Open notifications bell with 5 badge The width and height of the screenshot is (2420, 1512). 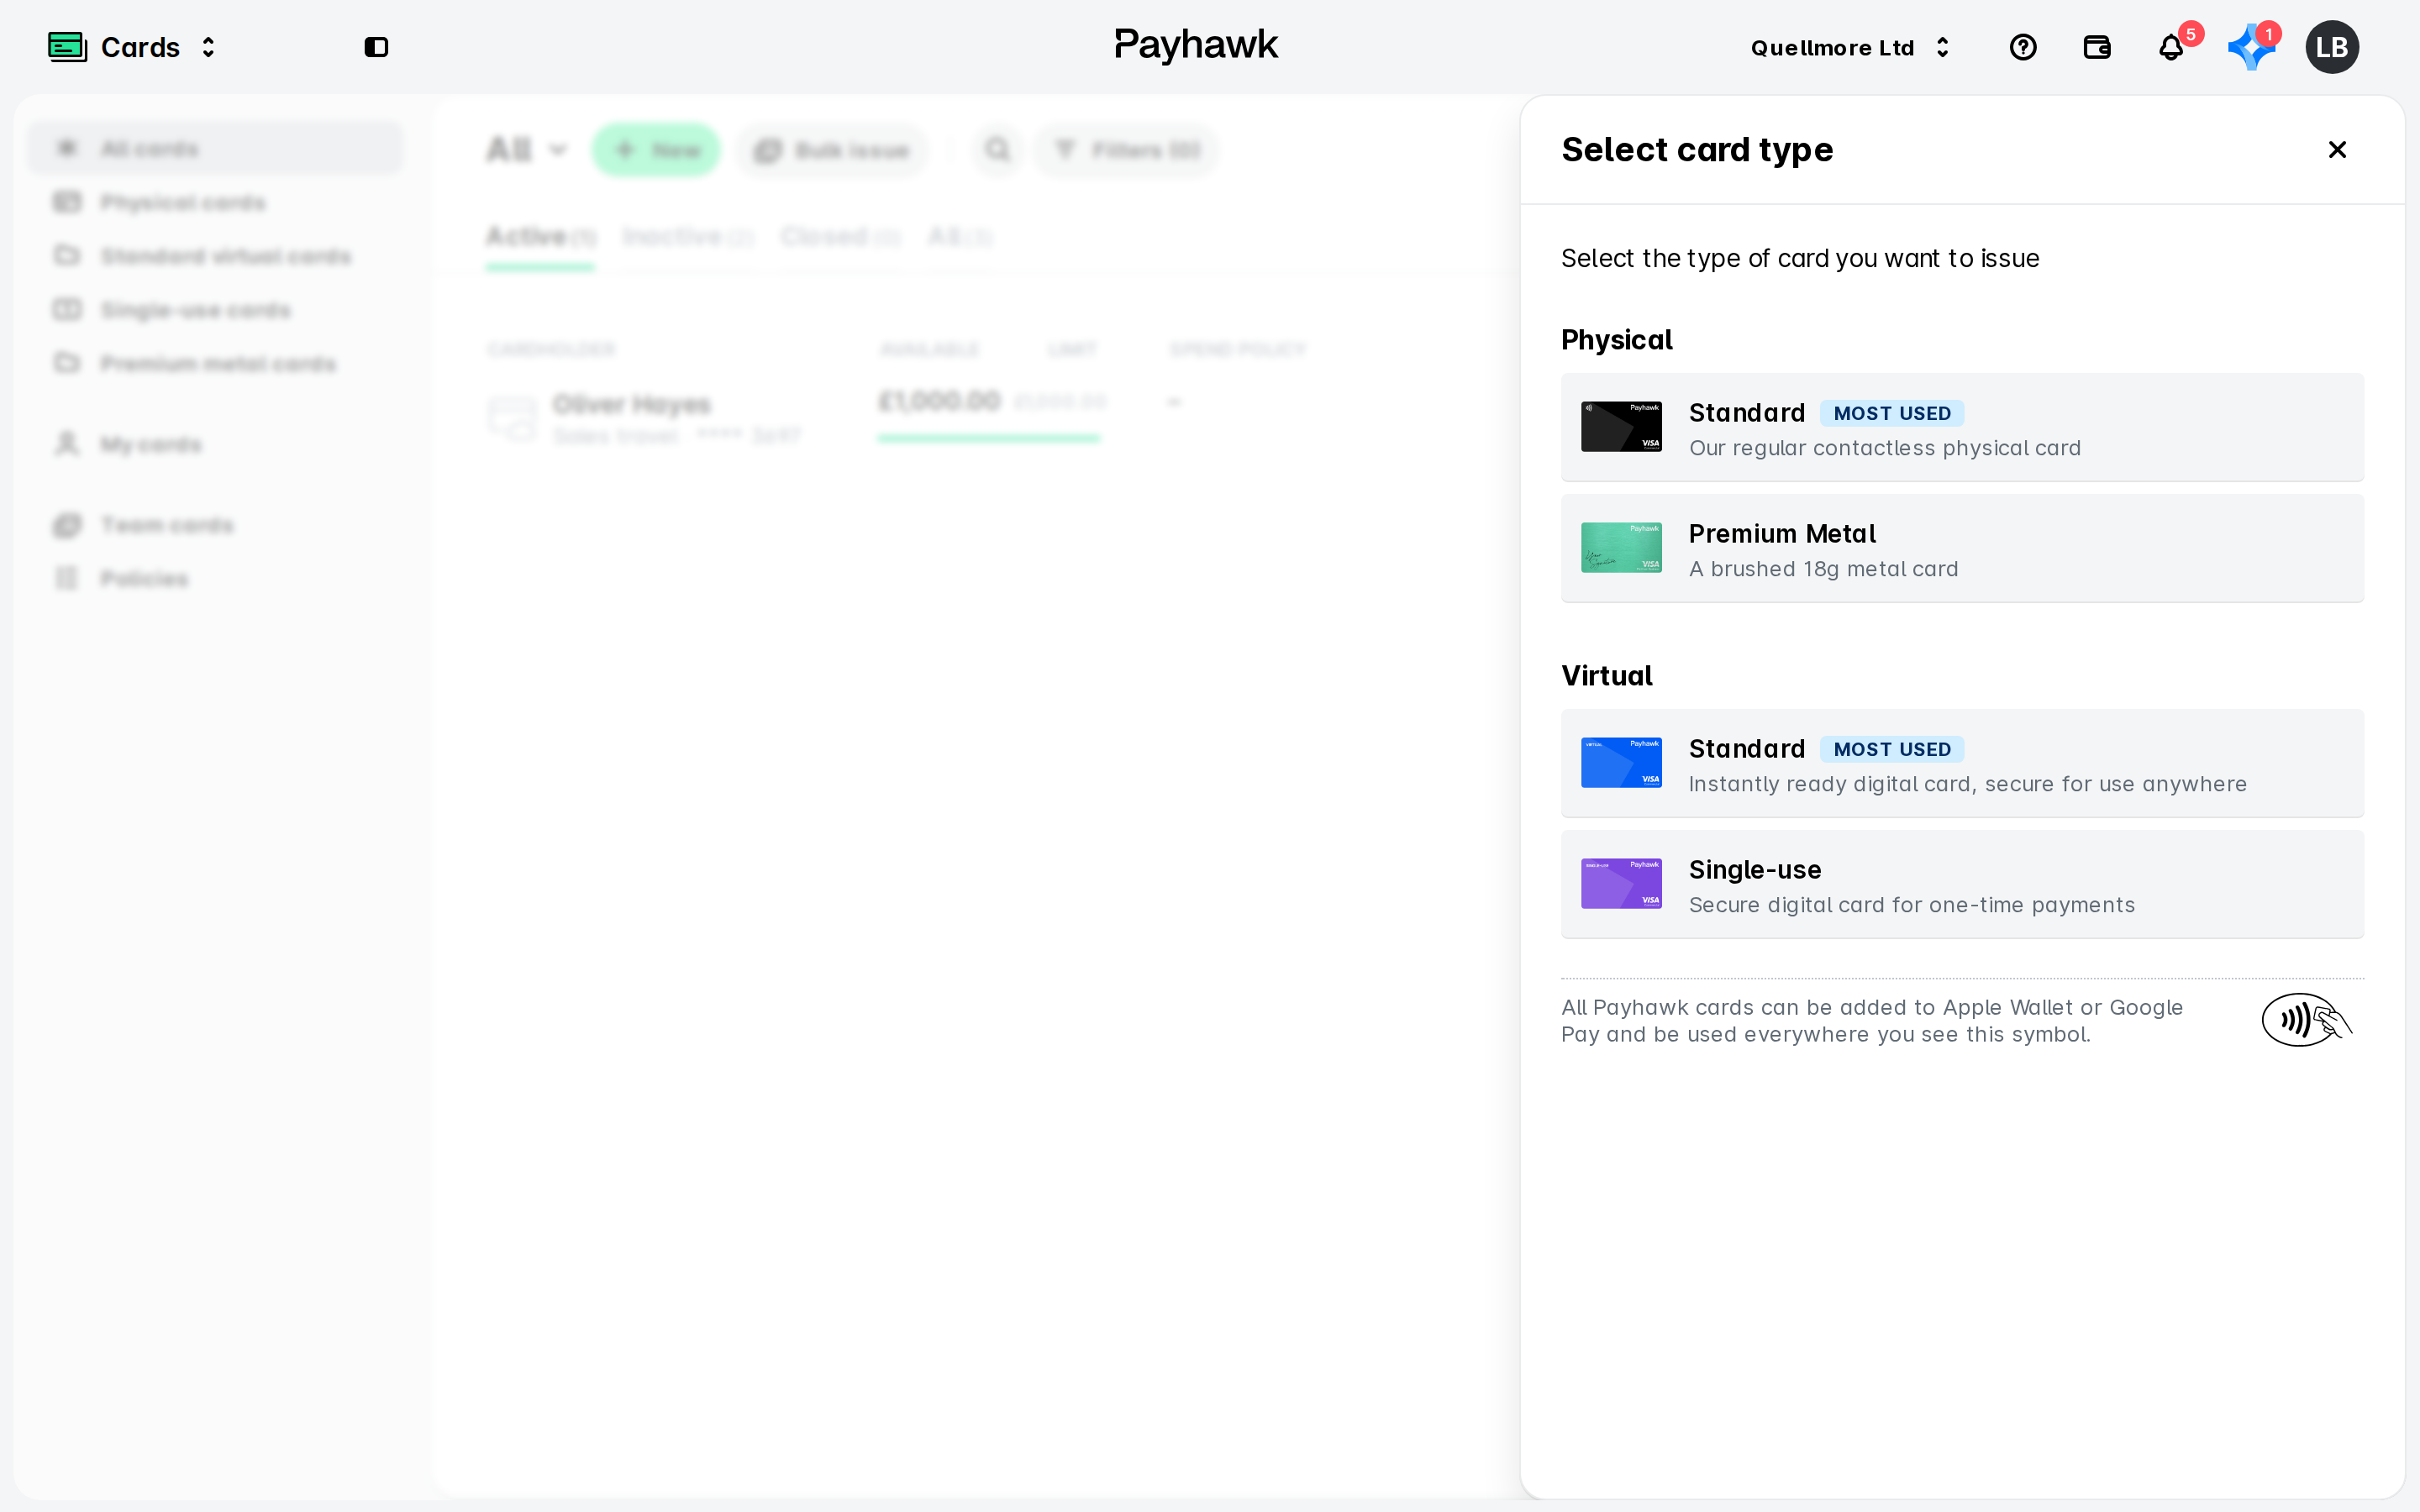pos(2171,47)
